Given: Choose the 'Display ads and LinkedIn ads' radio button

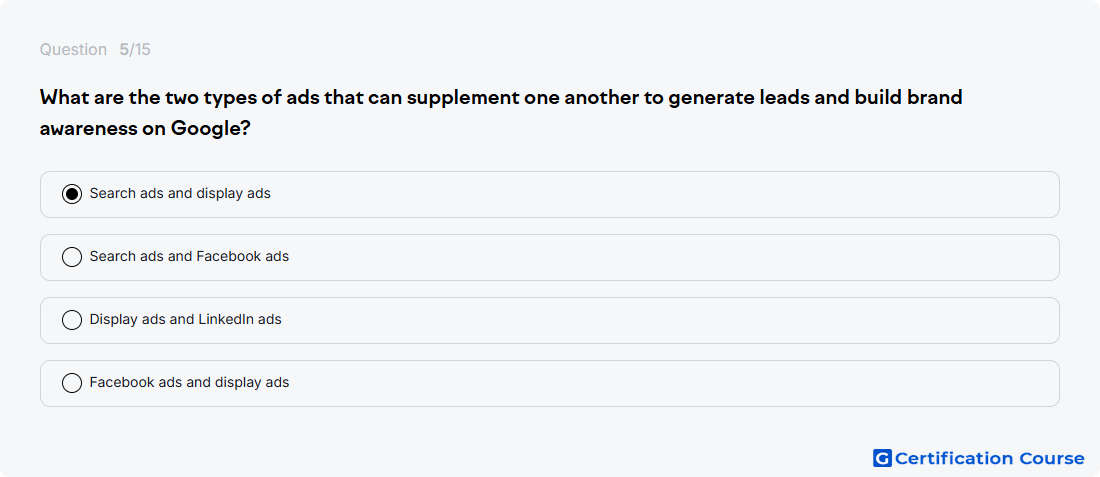Looking at the screenshot, I should click(x=72, y=321).
